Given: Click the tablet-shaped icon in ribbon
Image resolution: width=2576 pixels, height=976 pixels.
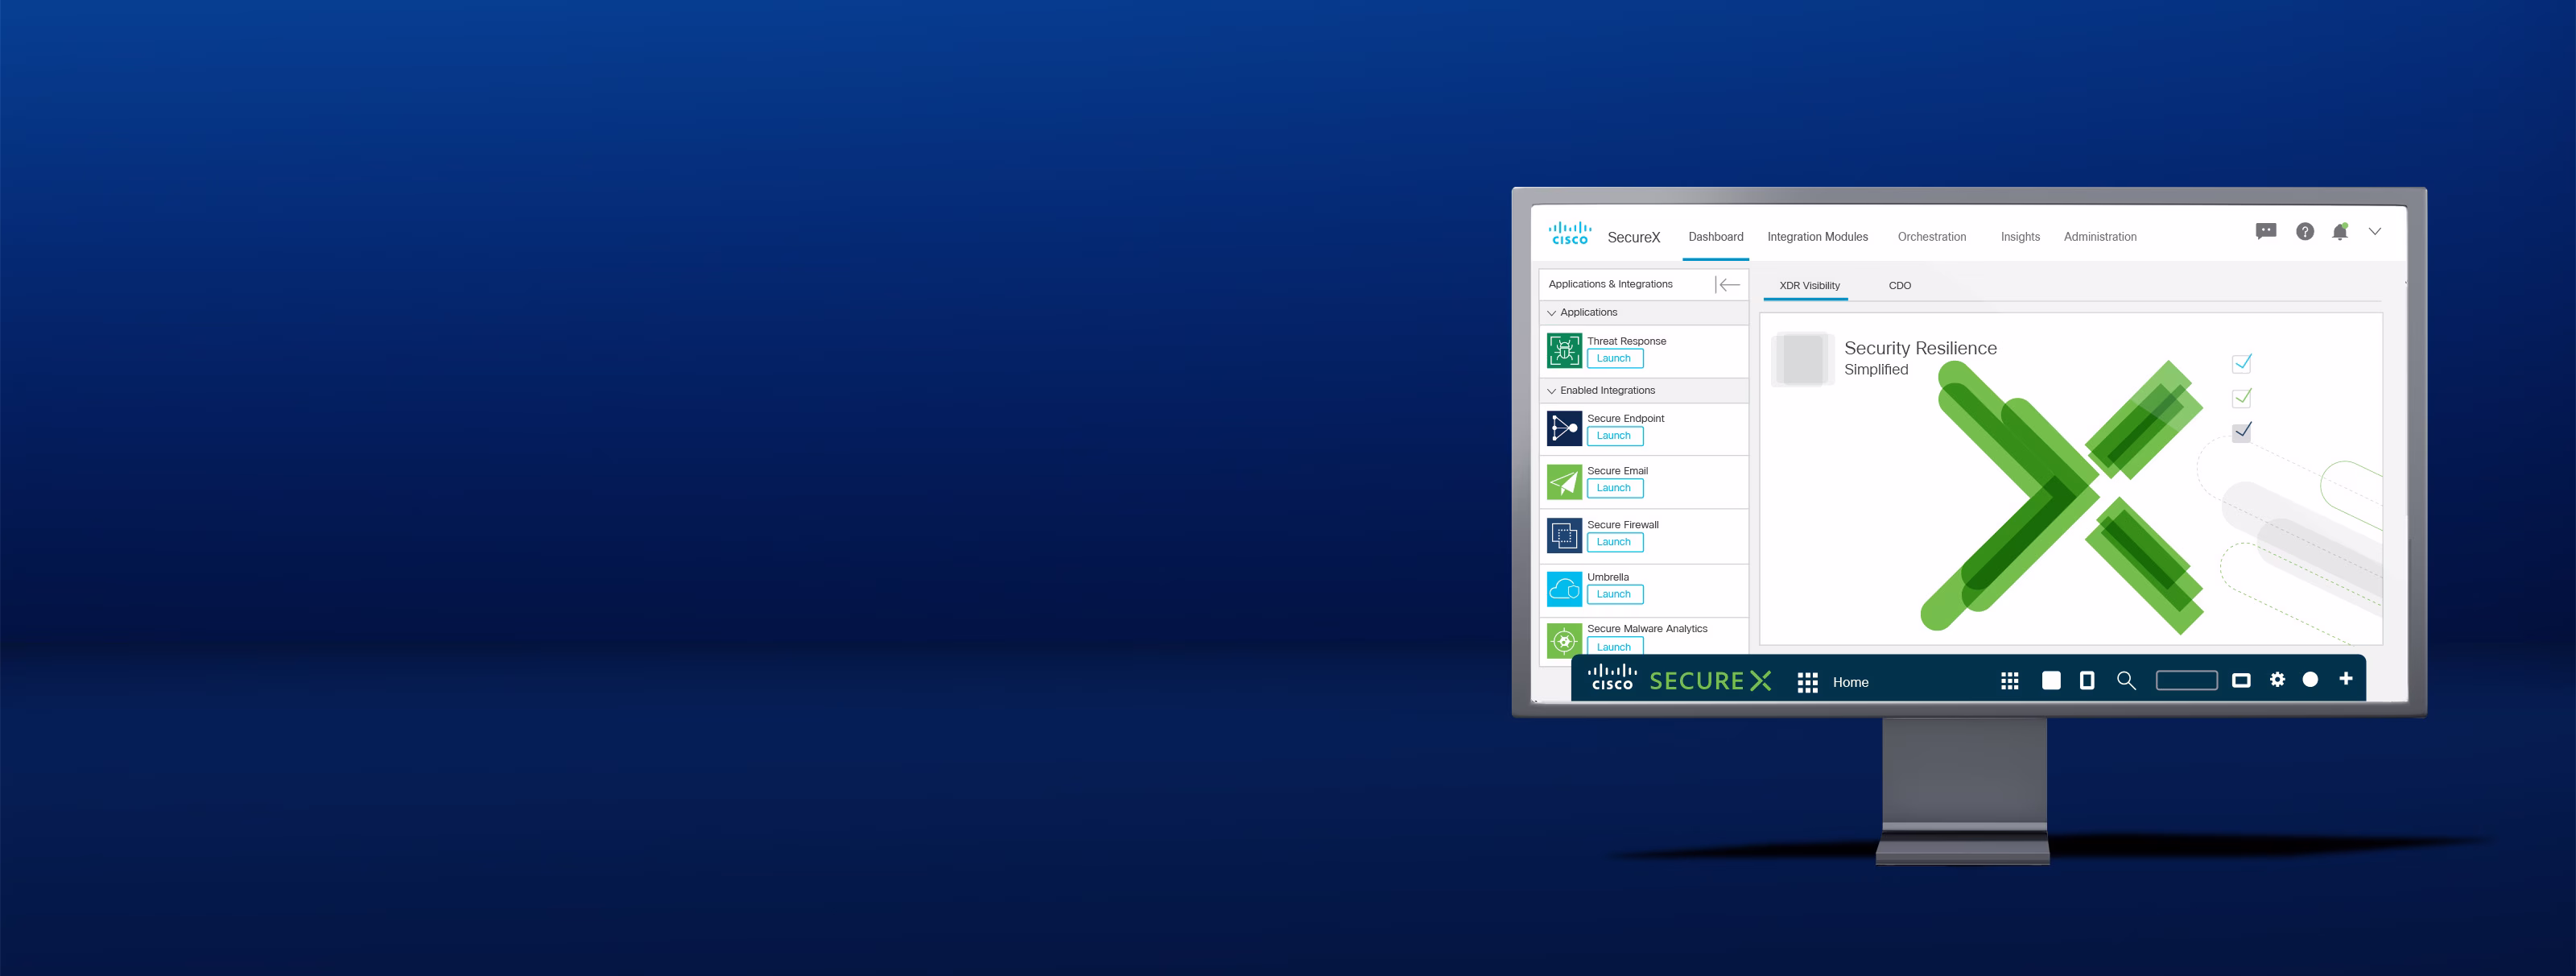Looking at the screenshot, I should (2087, 681).
